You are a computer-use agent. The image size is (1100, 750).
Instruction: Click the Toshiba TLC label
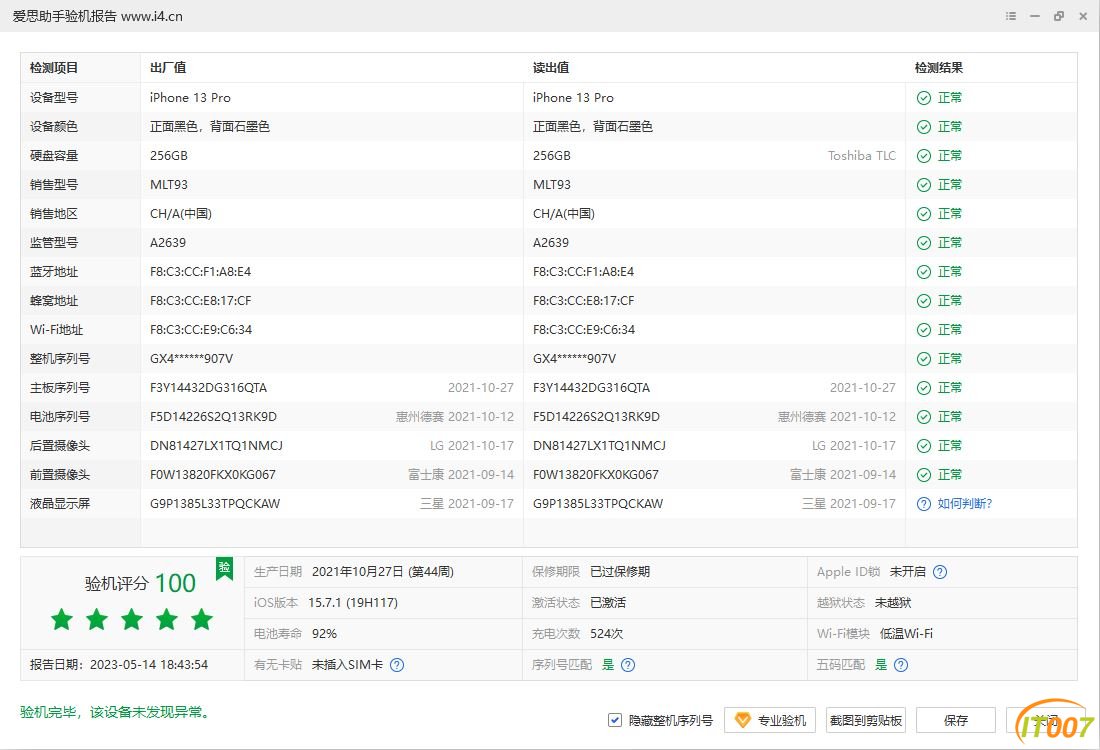tap(861, 156)
